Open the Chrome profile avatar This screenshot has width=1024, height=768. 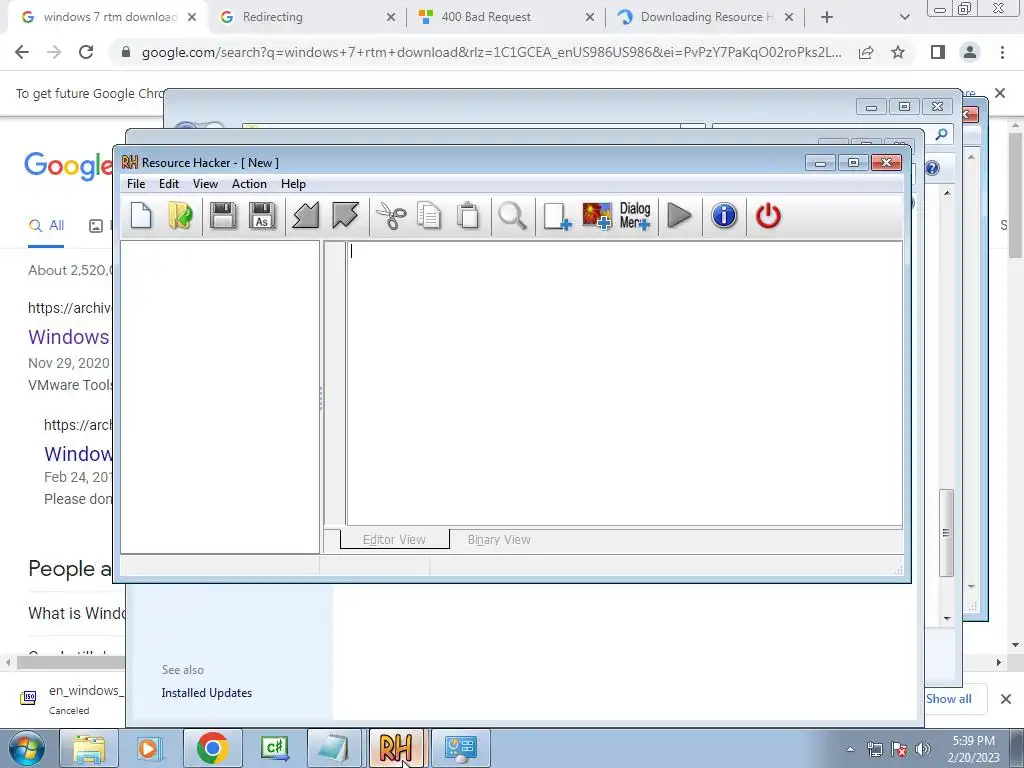point(970,52)
